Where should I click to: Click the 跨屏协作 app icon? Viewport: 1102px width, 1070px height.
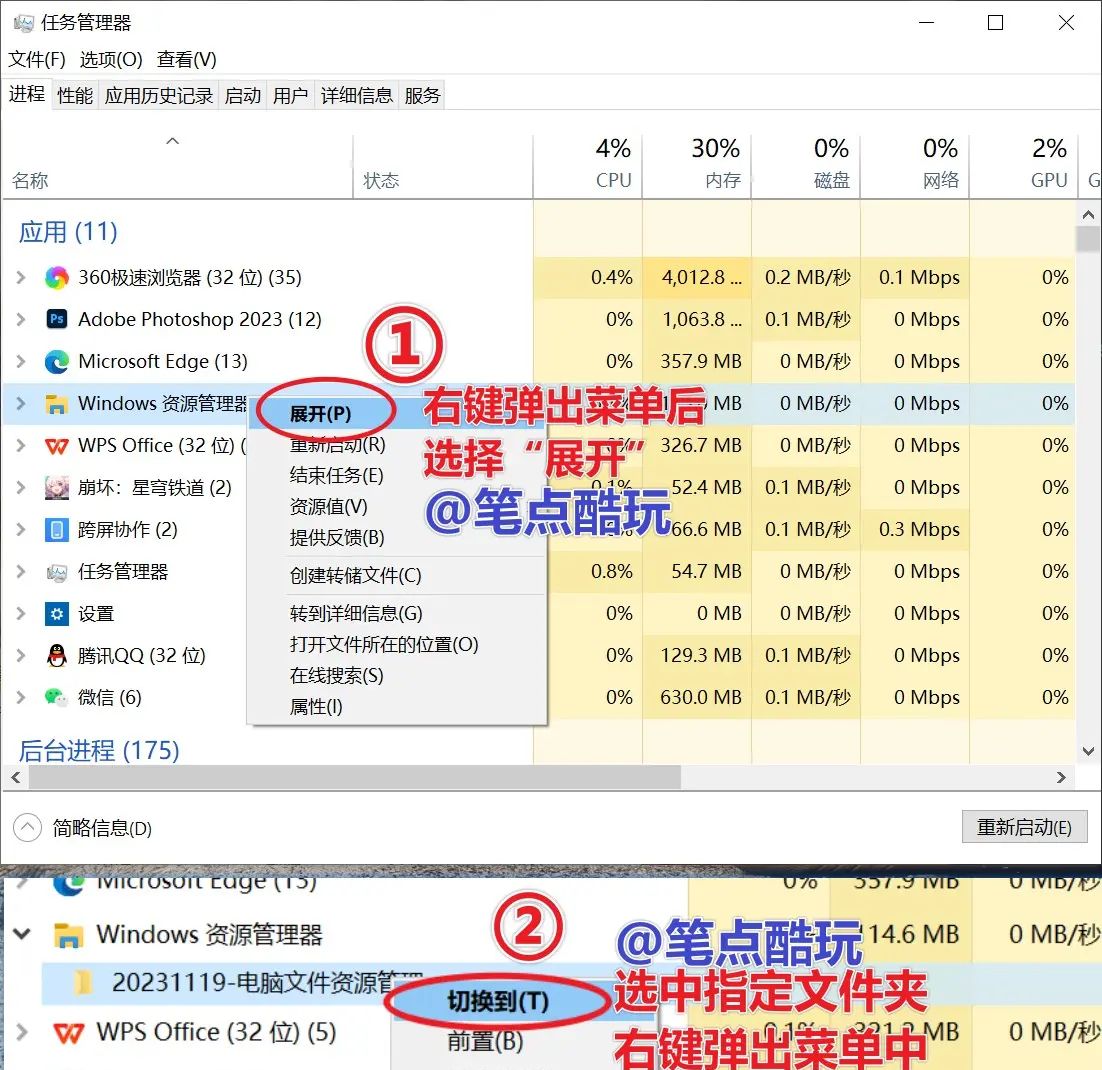[56, 529]
